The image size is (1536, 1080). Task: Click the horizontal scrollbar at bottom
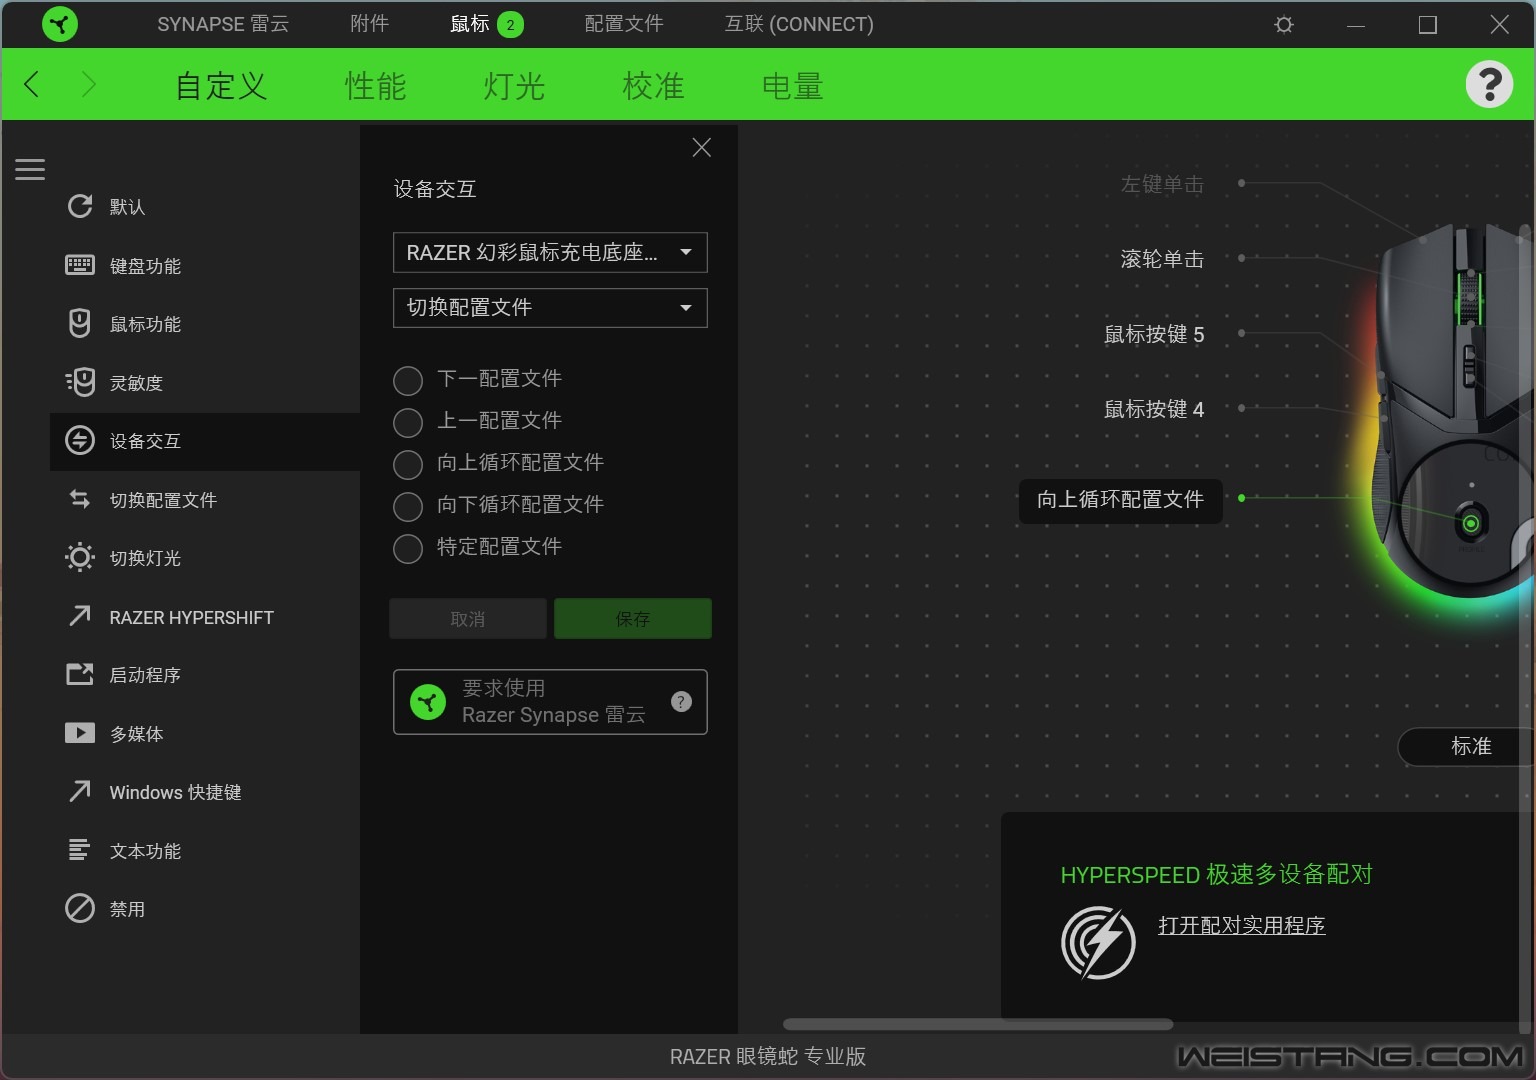coord(978,1024)
